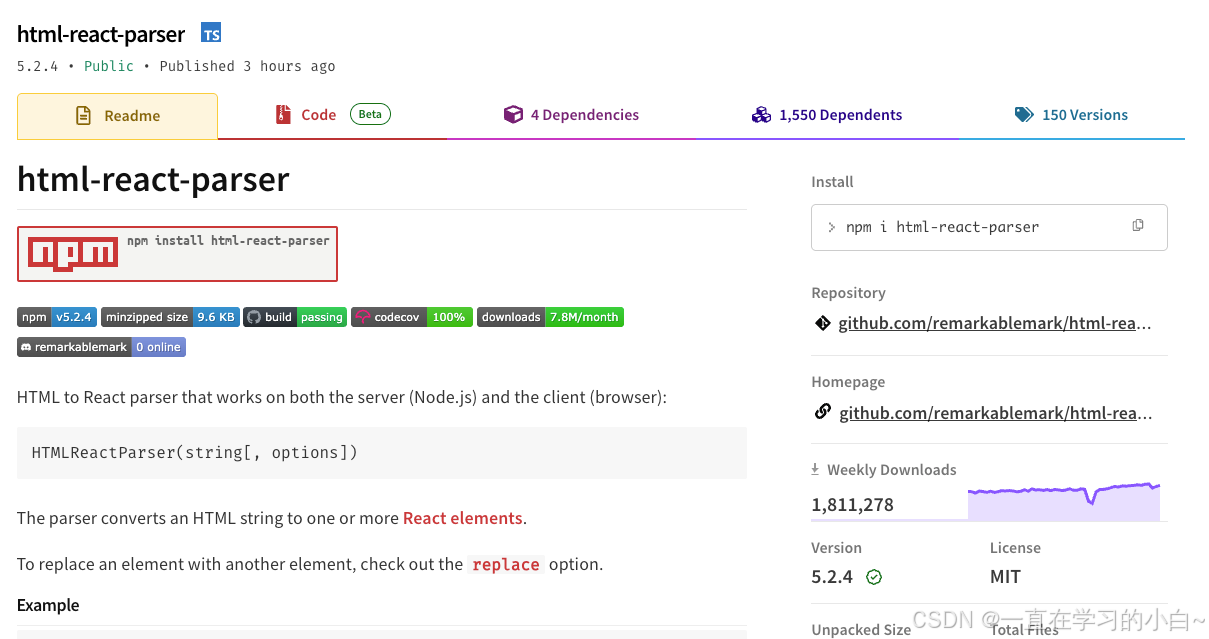Switch to the Code Beta tab
1209x639 pixels.
[x=332, y=115]
